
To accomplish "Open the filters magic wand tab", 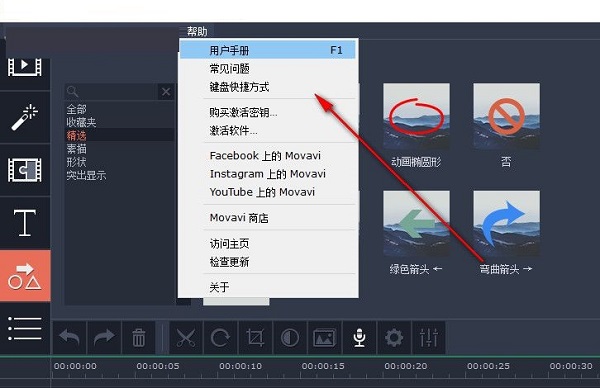I will 25,117.
